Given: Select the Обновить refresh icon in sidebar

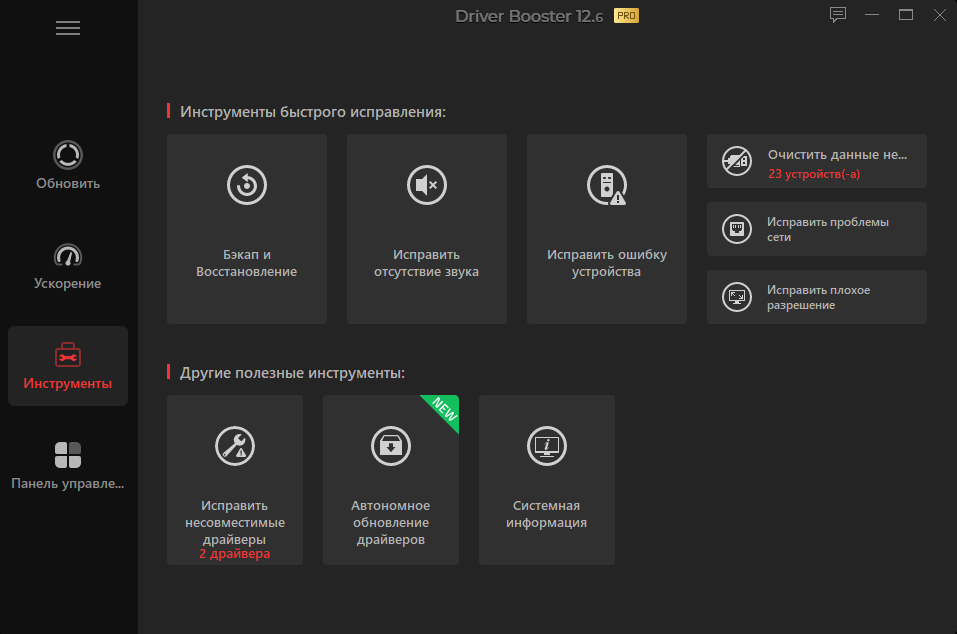Looking at the screenshot, I should pos(67,156).
